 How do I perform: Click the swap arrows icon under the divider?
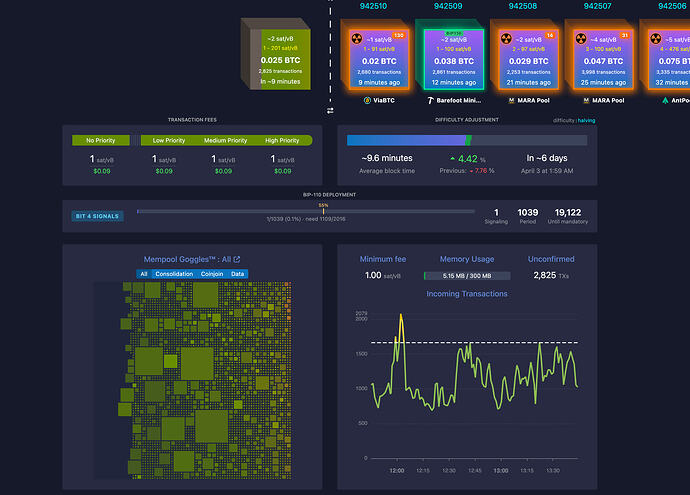(330, 111)
